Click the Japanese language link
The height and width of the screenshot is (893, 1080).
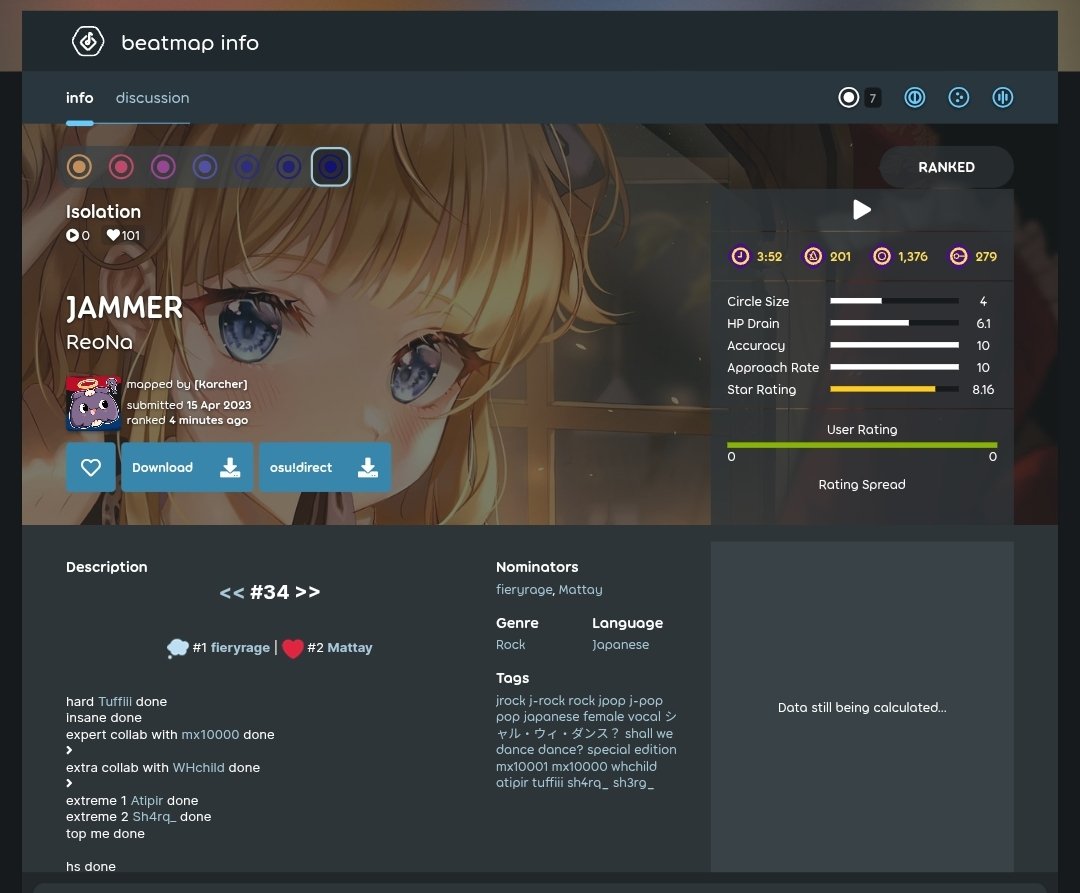pyautogui.click(x=621, y=644)
